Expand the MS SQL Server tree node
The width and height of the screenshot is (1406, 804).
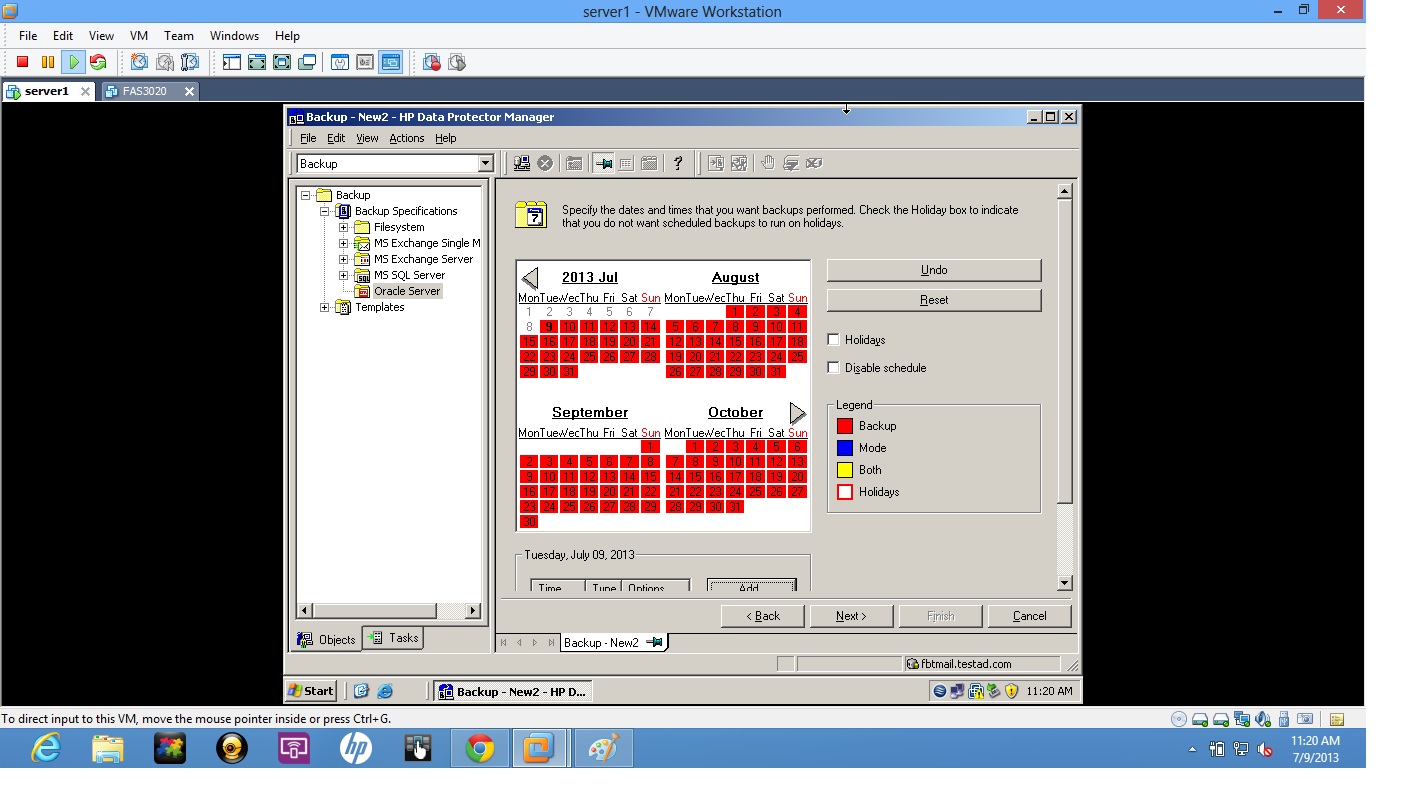pyautogui.click(x=344, y=274)
